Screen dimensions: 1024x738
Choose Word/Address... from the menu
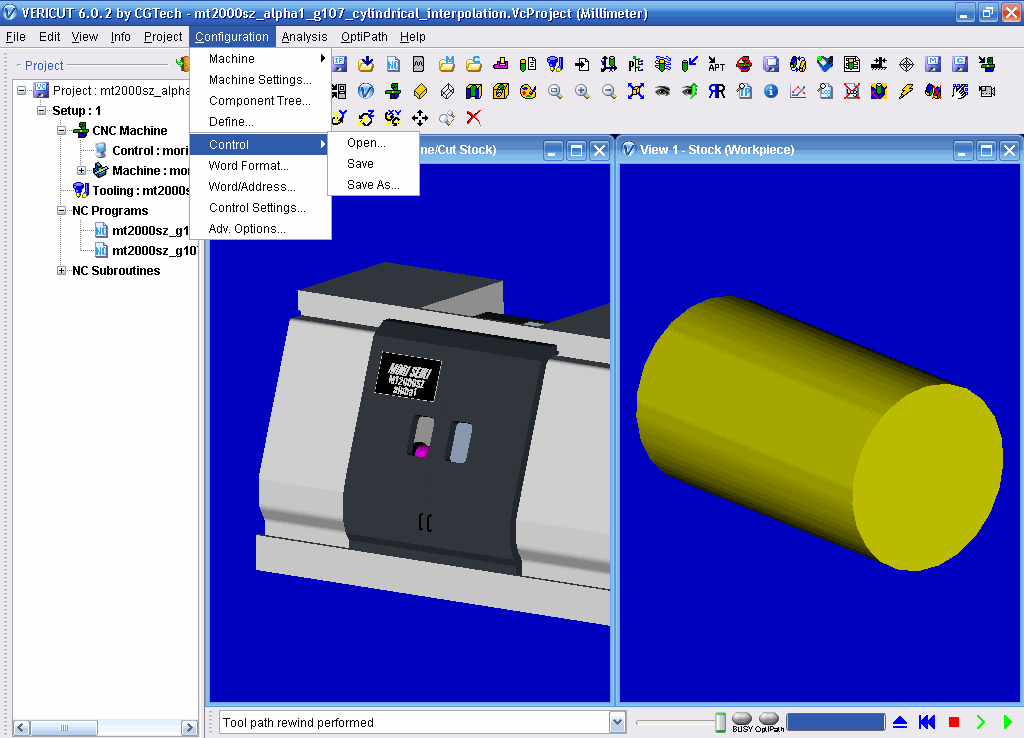261,187
